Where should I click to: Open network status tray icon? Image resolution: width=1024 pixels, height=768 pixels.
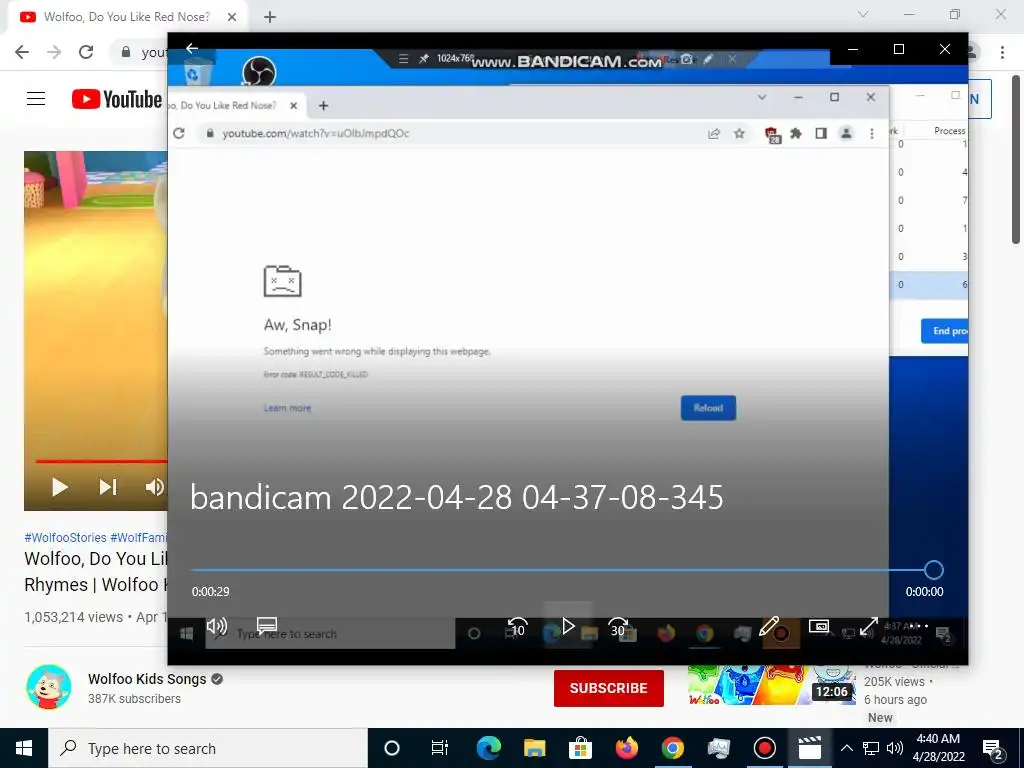pyautogui.click(x=871, y=748)
